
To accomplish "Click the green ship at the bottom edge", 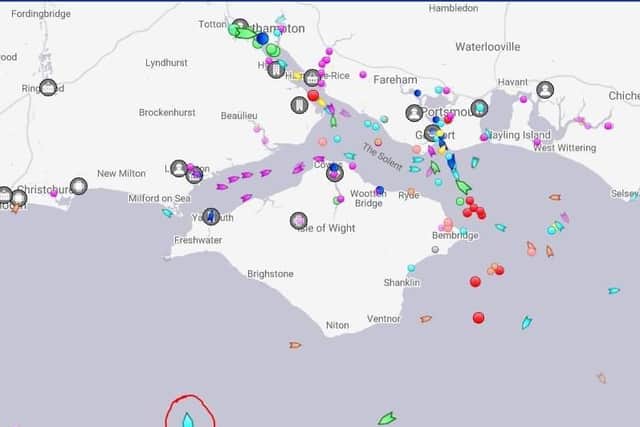I will (386, 419).
